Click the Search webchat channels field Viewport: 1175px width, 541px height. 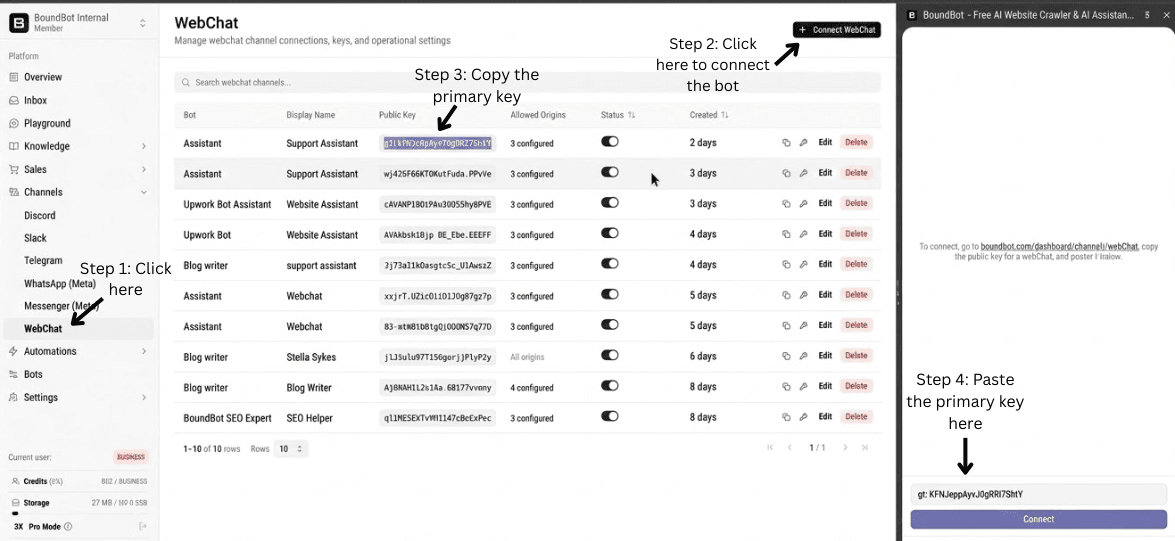pos(527,82)
